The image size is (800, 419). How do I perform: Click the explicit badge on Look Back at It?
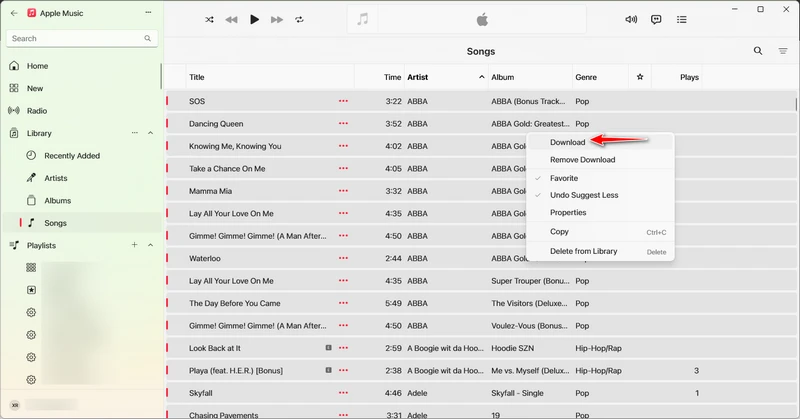click(329, 348)
